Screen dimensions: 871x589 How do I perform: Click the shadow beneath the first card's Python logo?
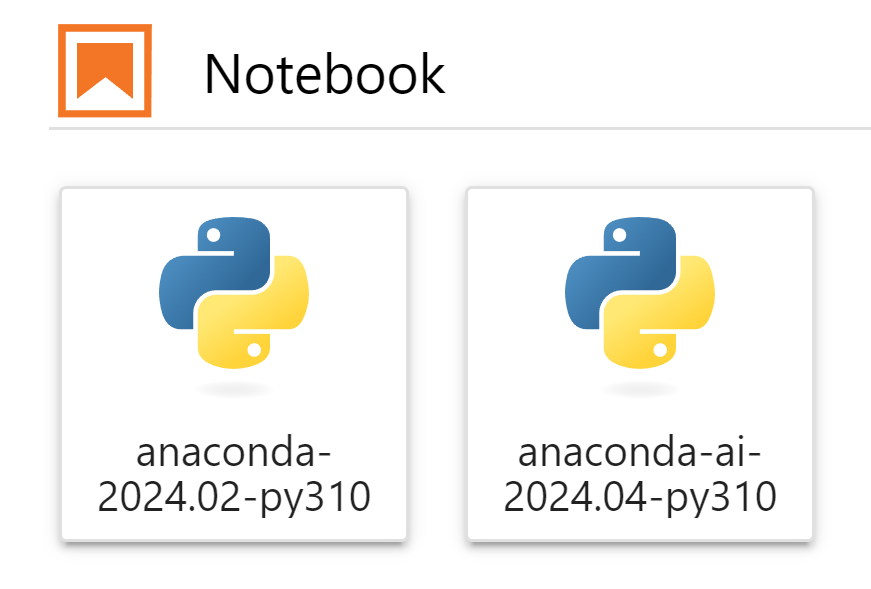pos(234,390)
